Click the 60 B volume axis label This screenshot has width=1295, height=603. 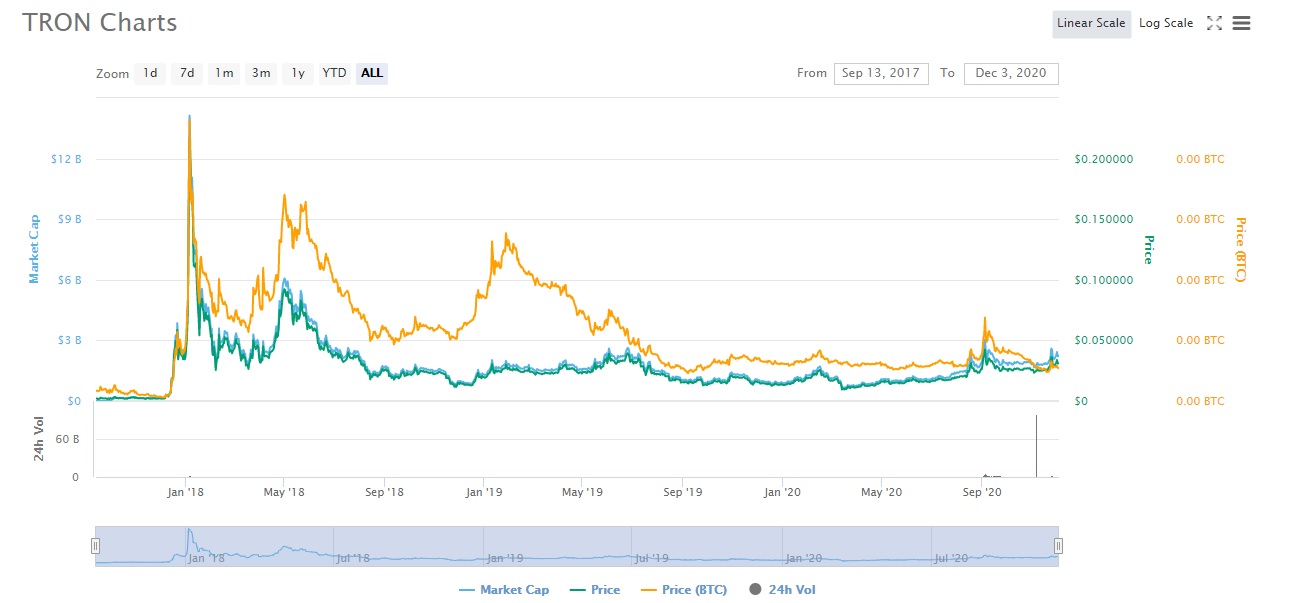tap(68, 439)
